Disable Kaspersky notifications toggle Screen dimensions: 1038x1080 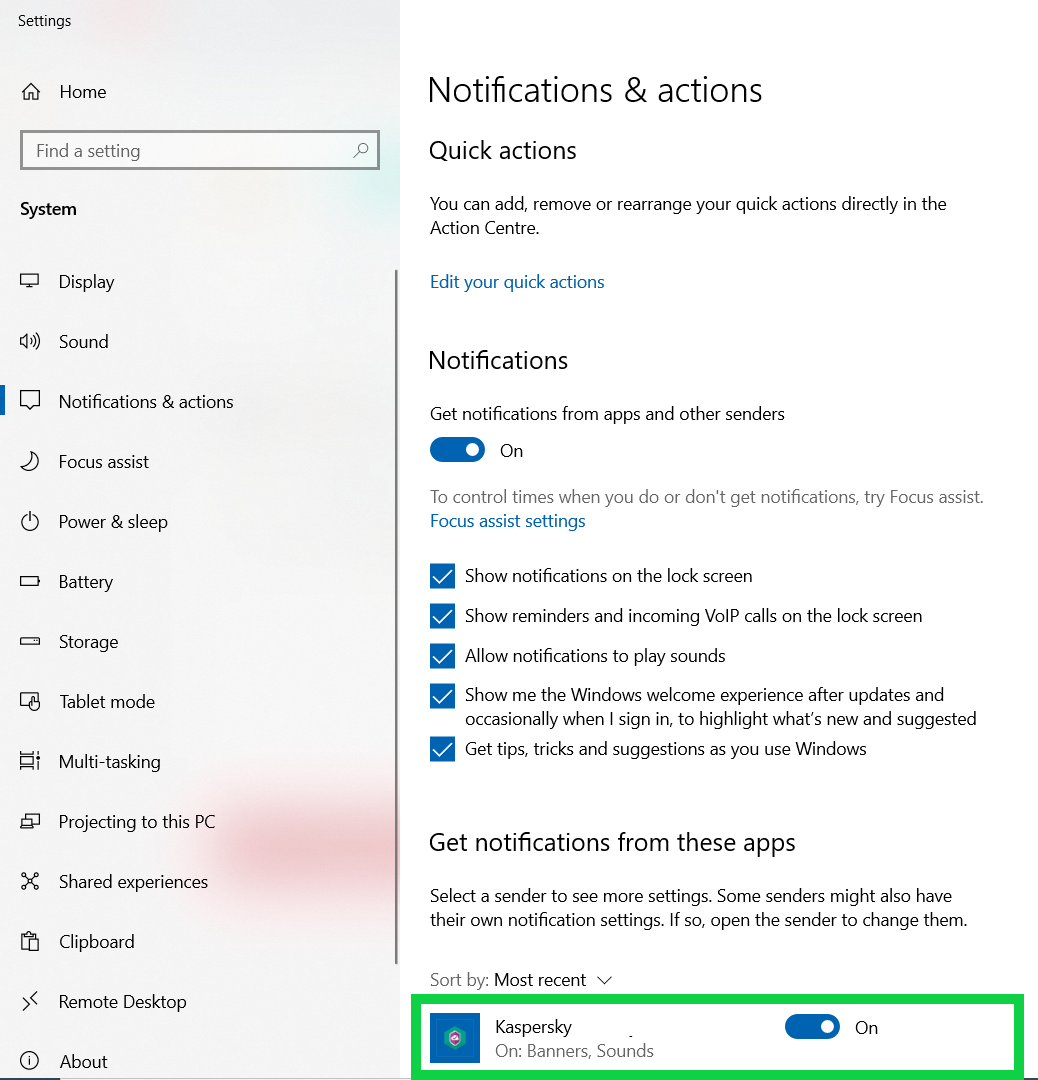click(x=812, y=1027)
